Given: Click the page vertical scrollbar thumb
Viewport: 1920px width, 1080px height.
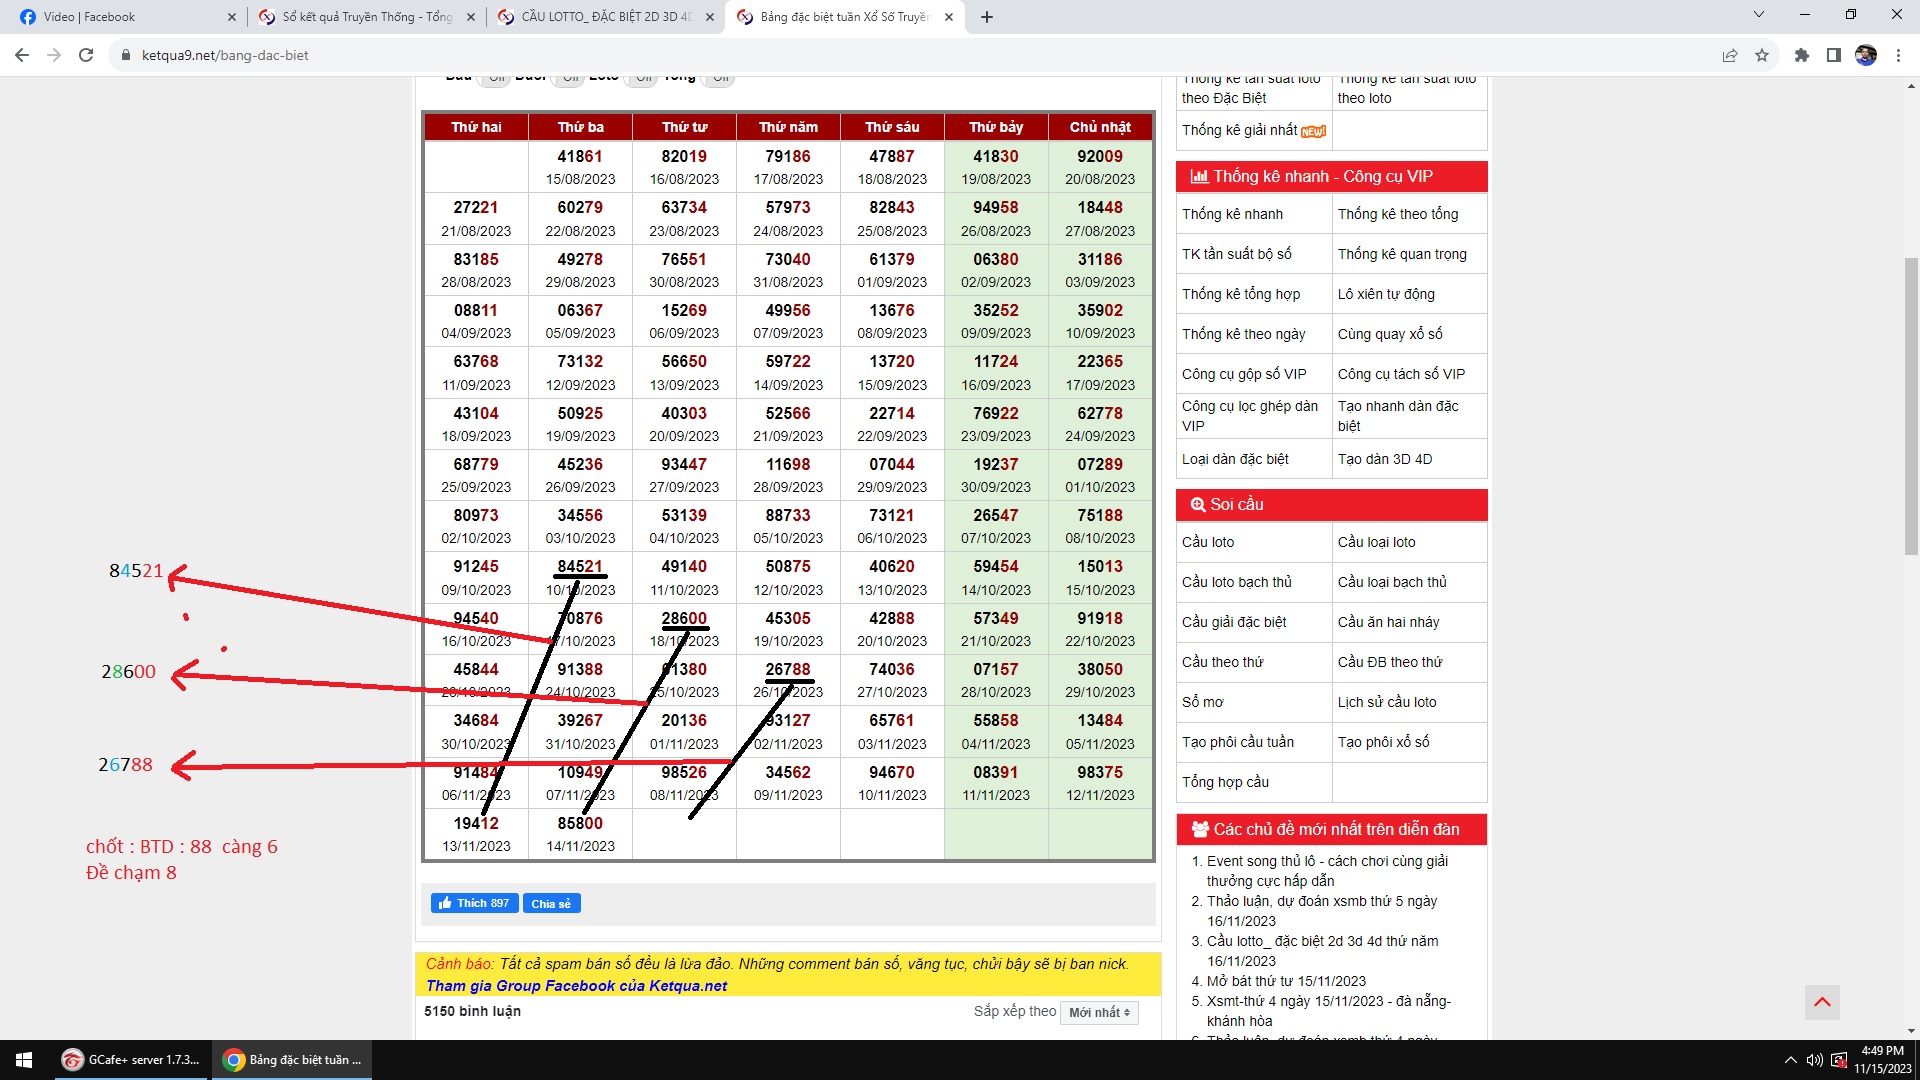Looking at the screenshot, I should 1911,405.
